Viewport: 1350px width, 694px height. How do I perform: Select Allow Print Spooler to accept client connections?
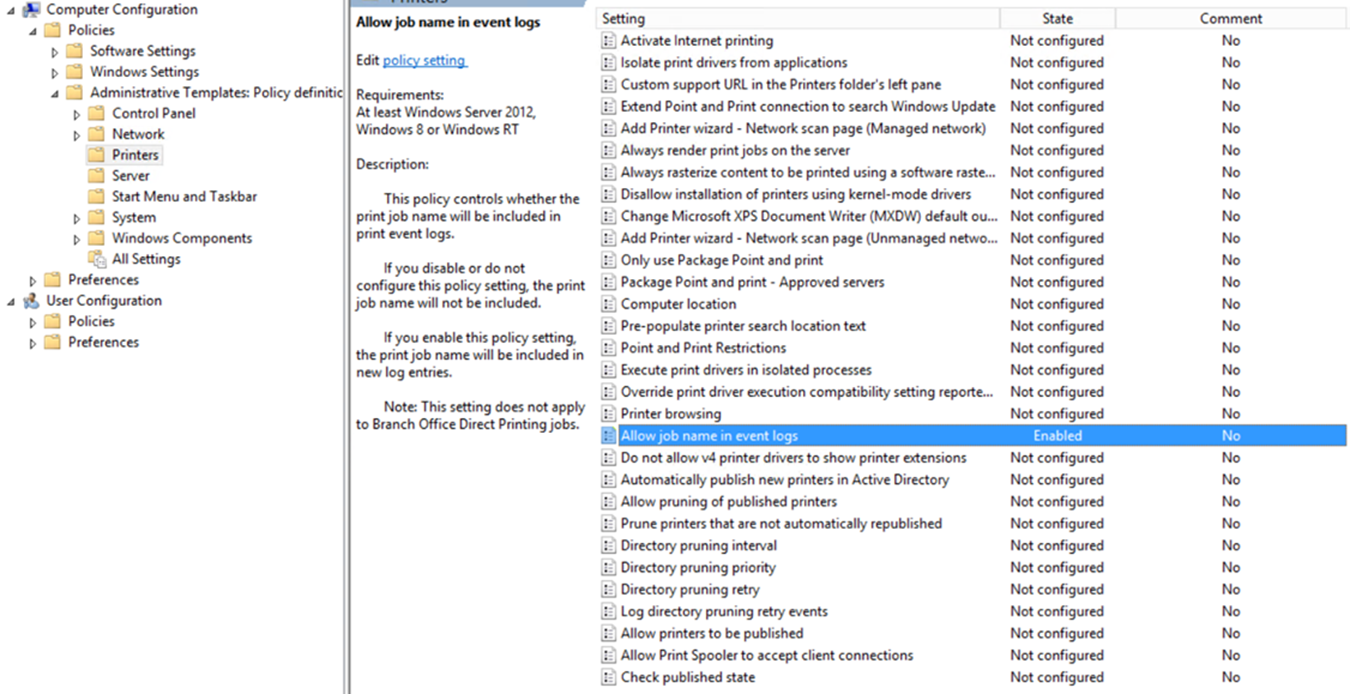coord(766,656)
